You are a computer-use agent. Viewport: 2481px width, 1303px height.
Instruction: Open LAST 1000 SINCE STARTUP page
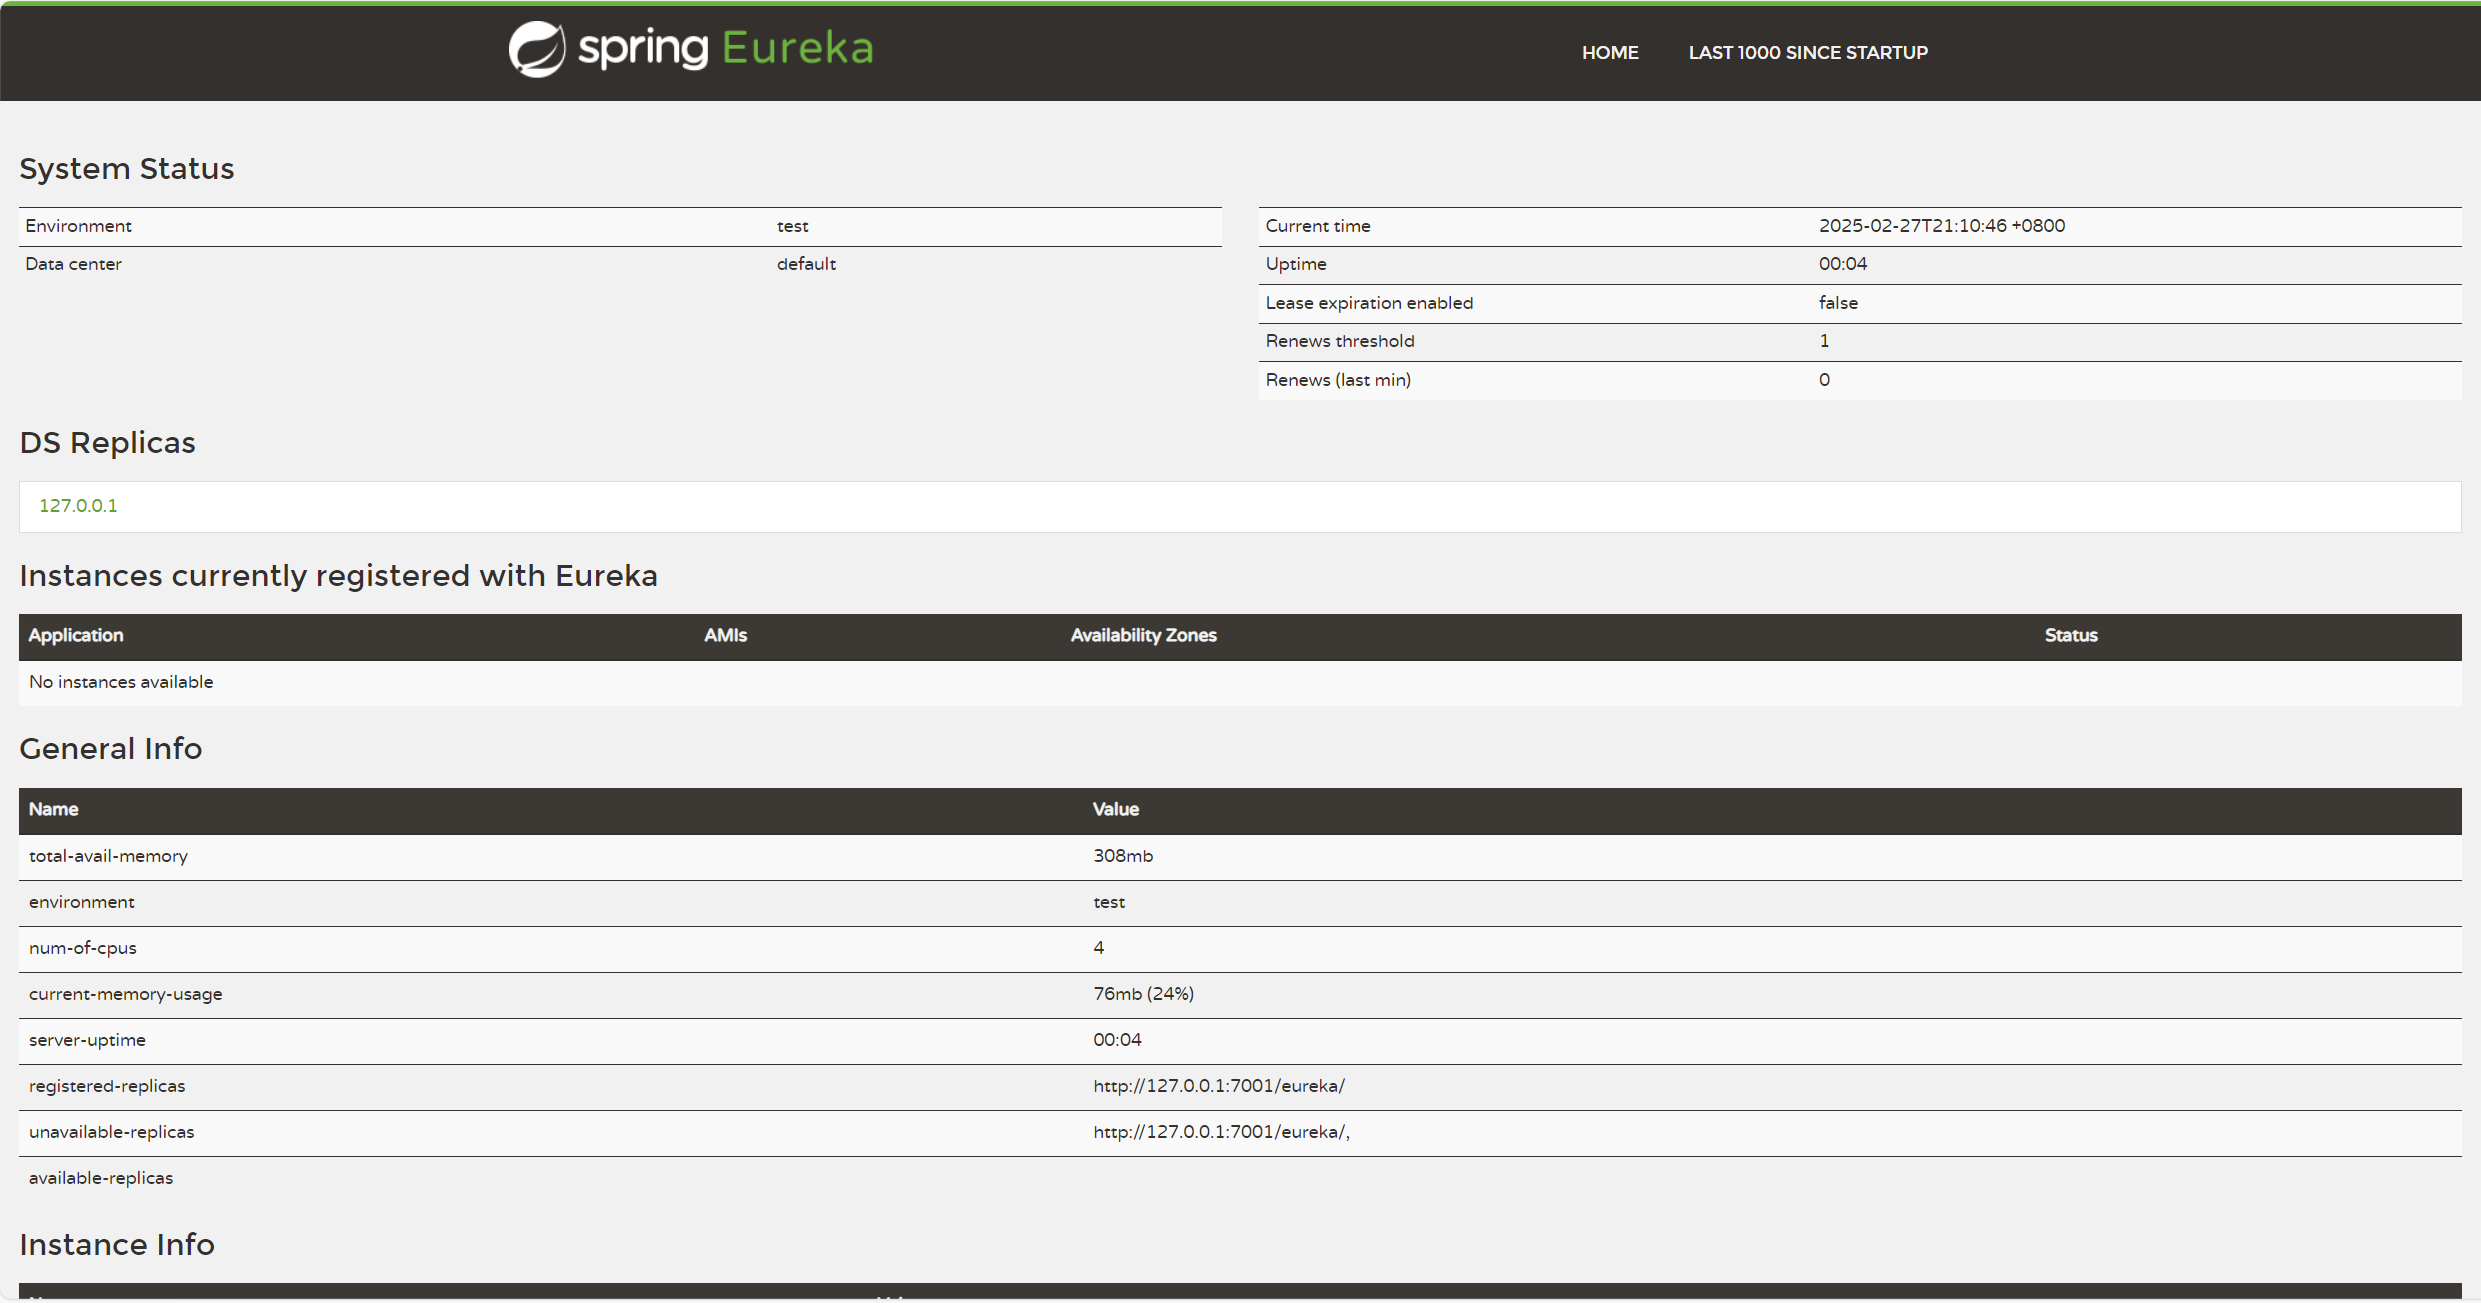click(x=1808, y=53)
